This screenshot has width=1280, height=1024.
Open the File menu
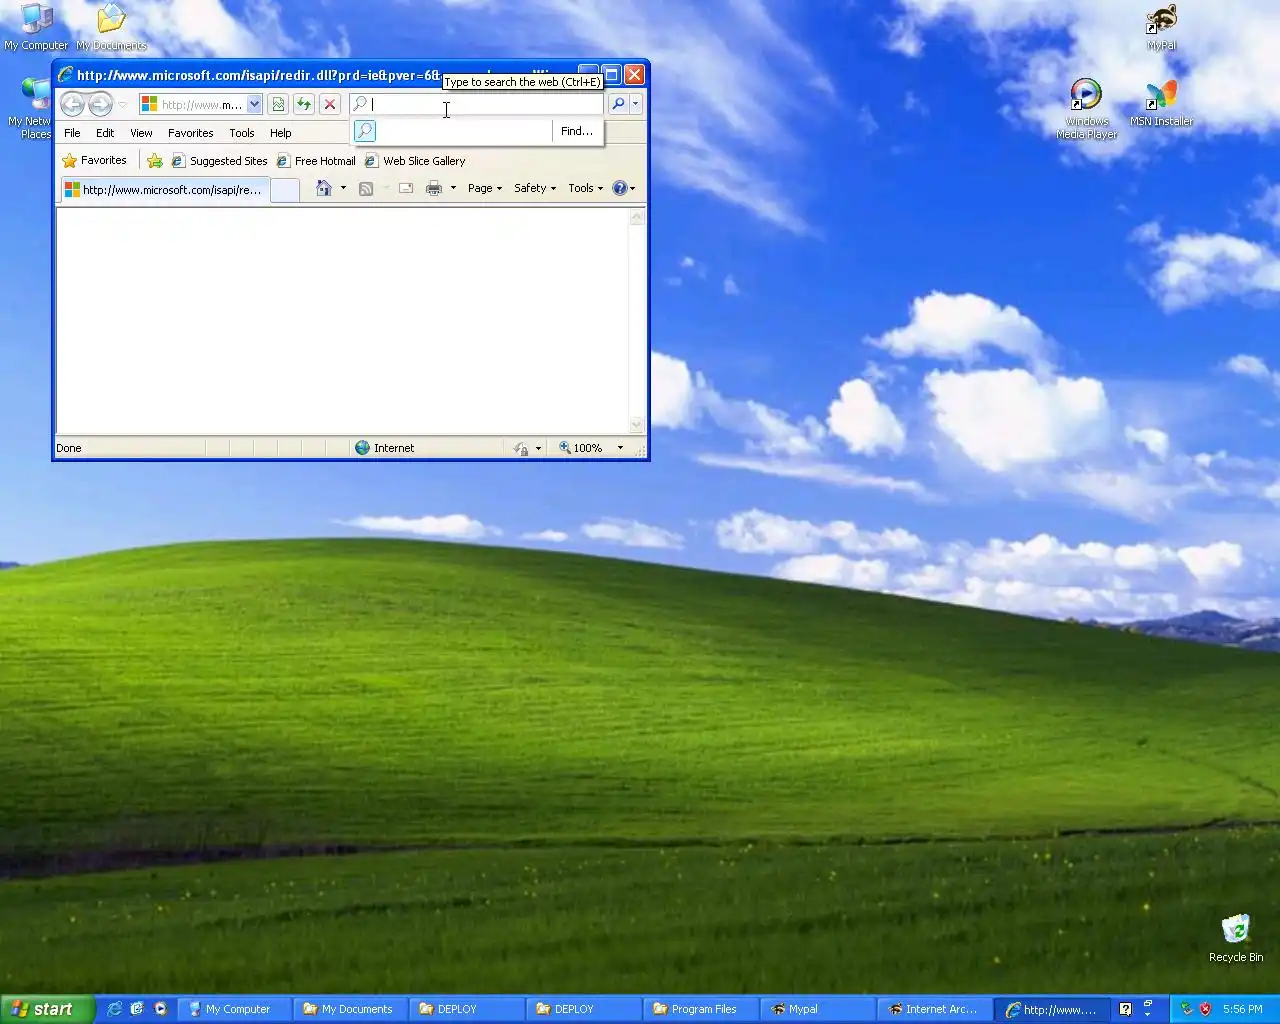pyautogui.click(x=72, y=133)
